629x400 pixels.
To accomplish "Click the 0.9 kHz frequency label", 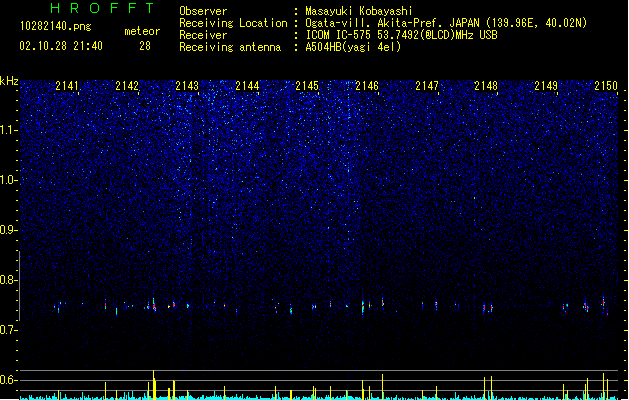I will click(9, 230).
